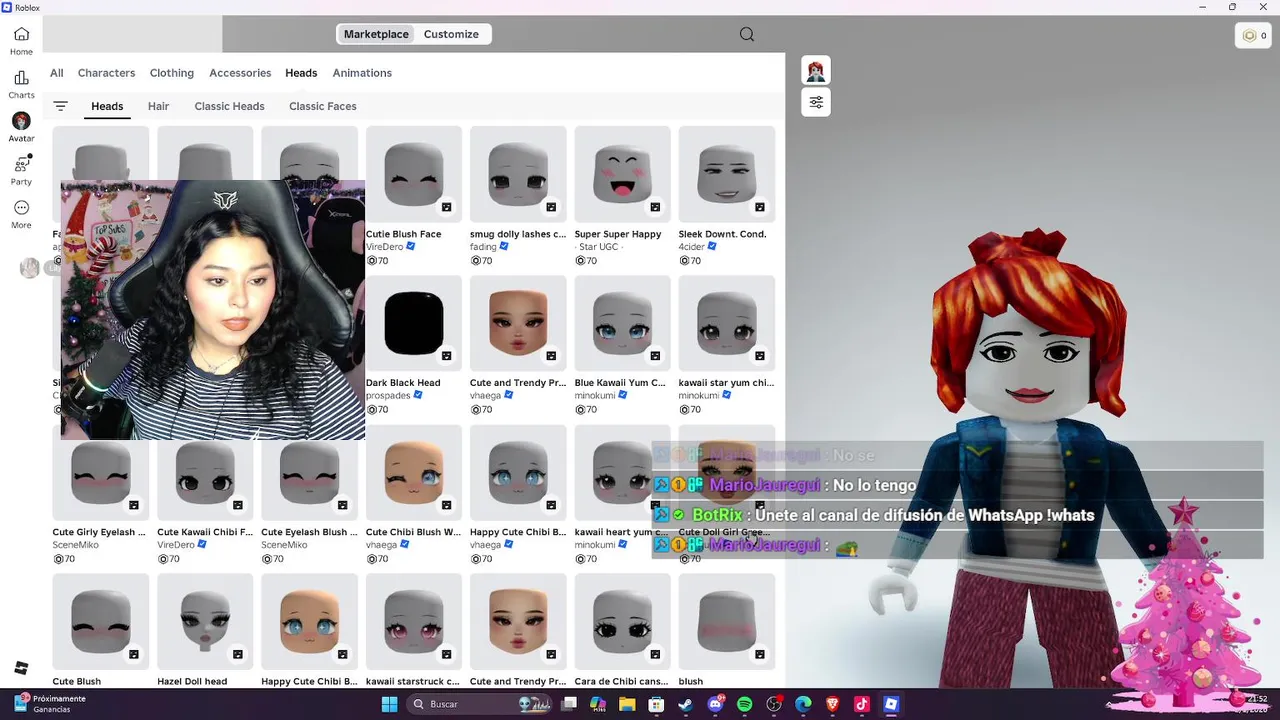Select the Dark Black Head item
The height and width of the screenshot is (720, 1280).
[x=414, y=323]
